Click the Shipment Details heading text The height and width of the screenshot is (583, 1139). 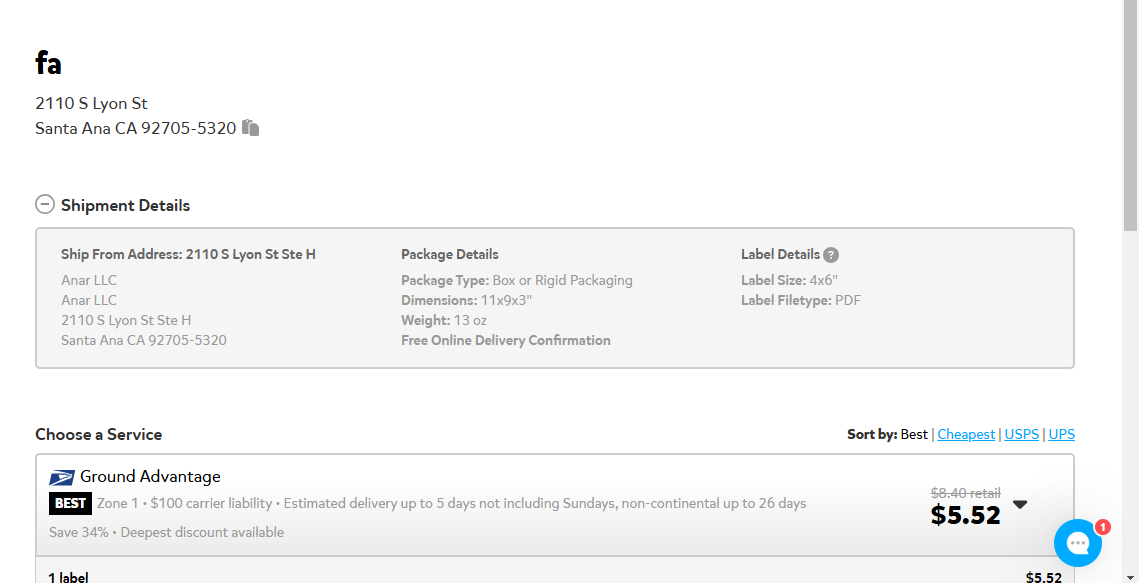tap(125, 205)
